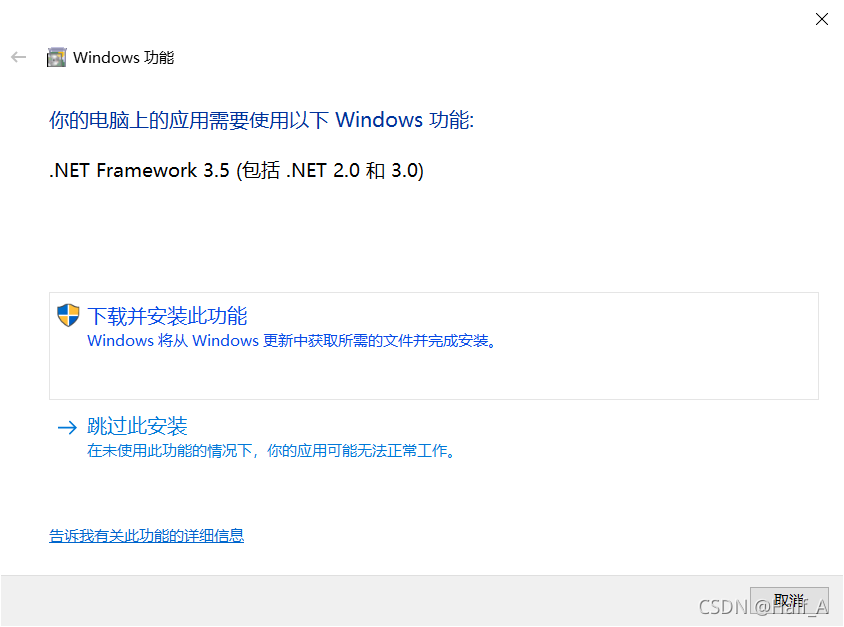Close the Windows 功能 dialog with X
The height and width of the screenshot is (627, 844).
tap(821, 19)
